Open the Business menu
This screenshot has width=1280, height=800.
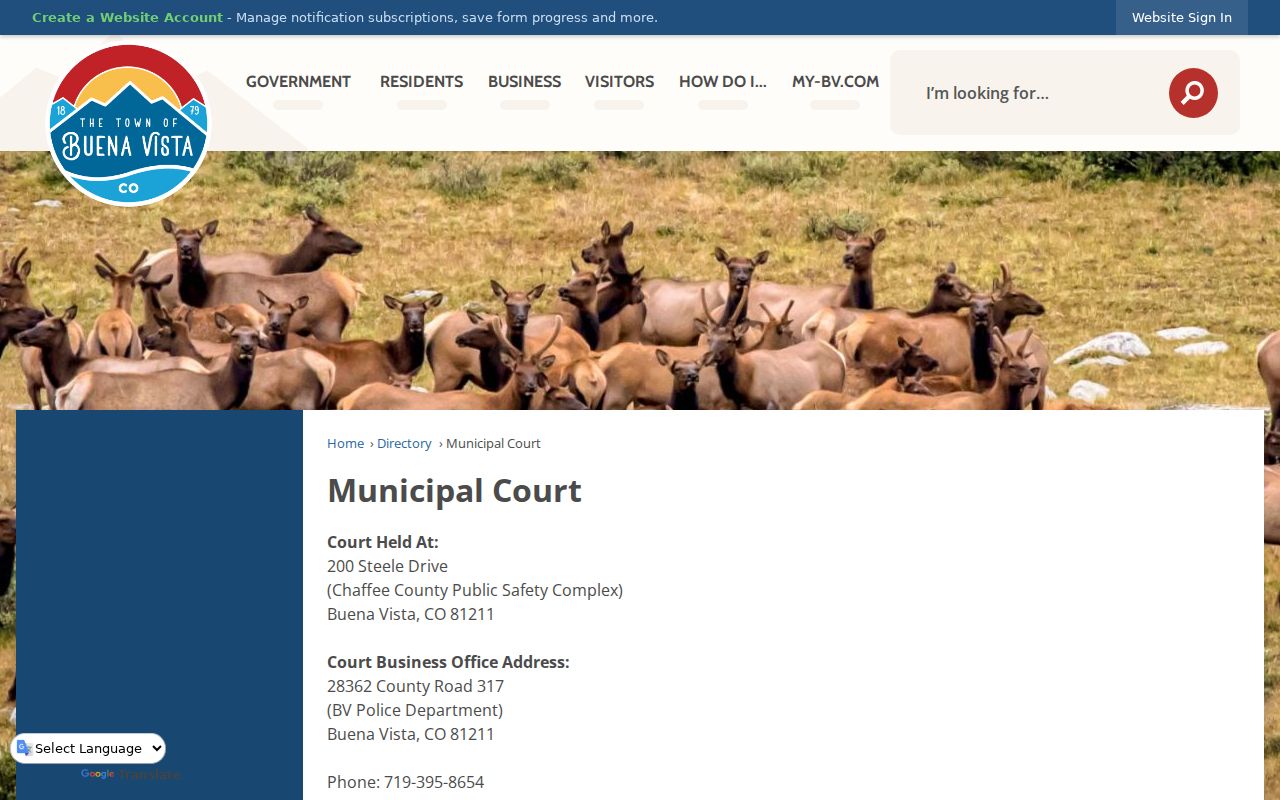coord(524,82)
